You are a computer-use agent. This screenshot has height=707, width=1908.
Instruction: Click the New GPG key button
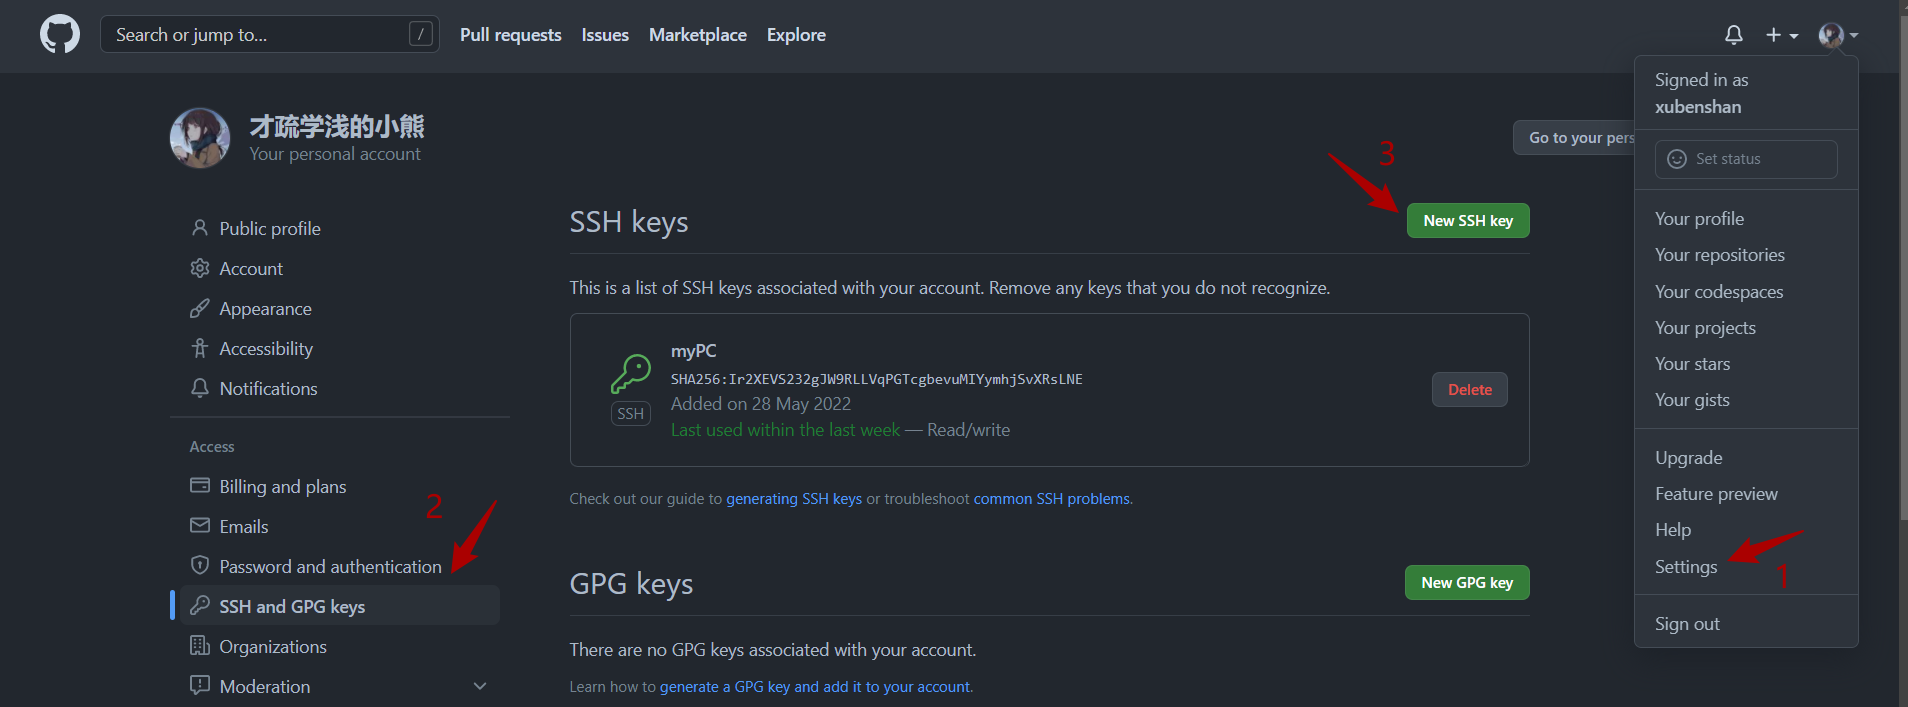click(x=1467, y=583)
